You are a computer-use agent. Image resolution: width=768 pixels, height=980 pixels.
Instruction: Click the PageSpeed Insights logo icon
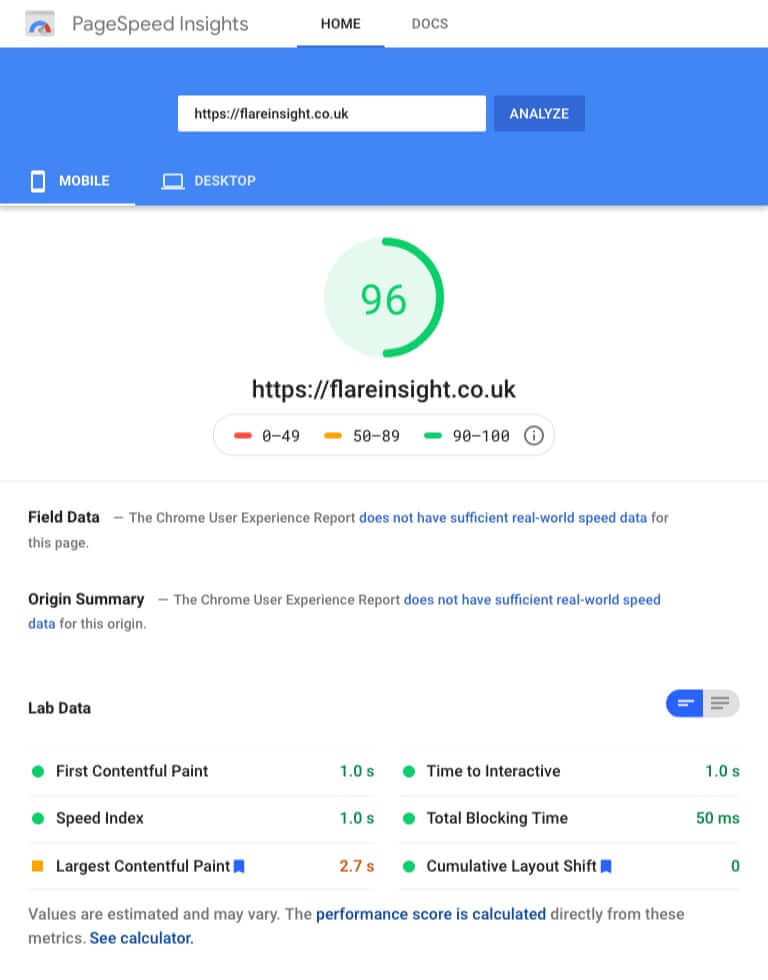coord(39,24)
